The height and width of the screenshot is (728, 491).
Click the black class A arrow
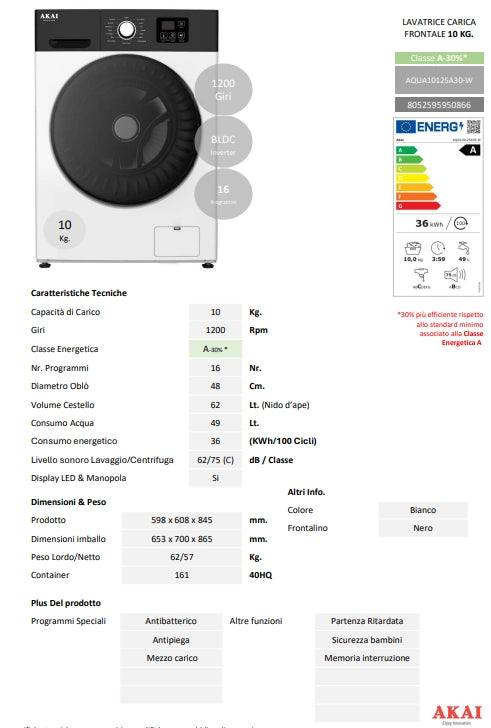coord(469,150)
